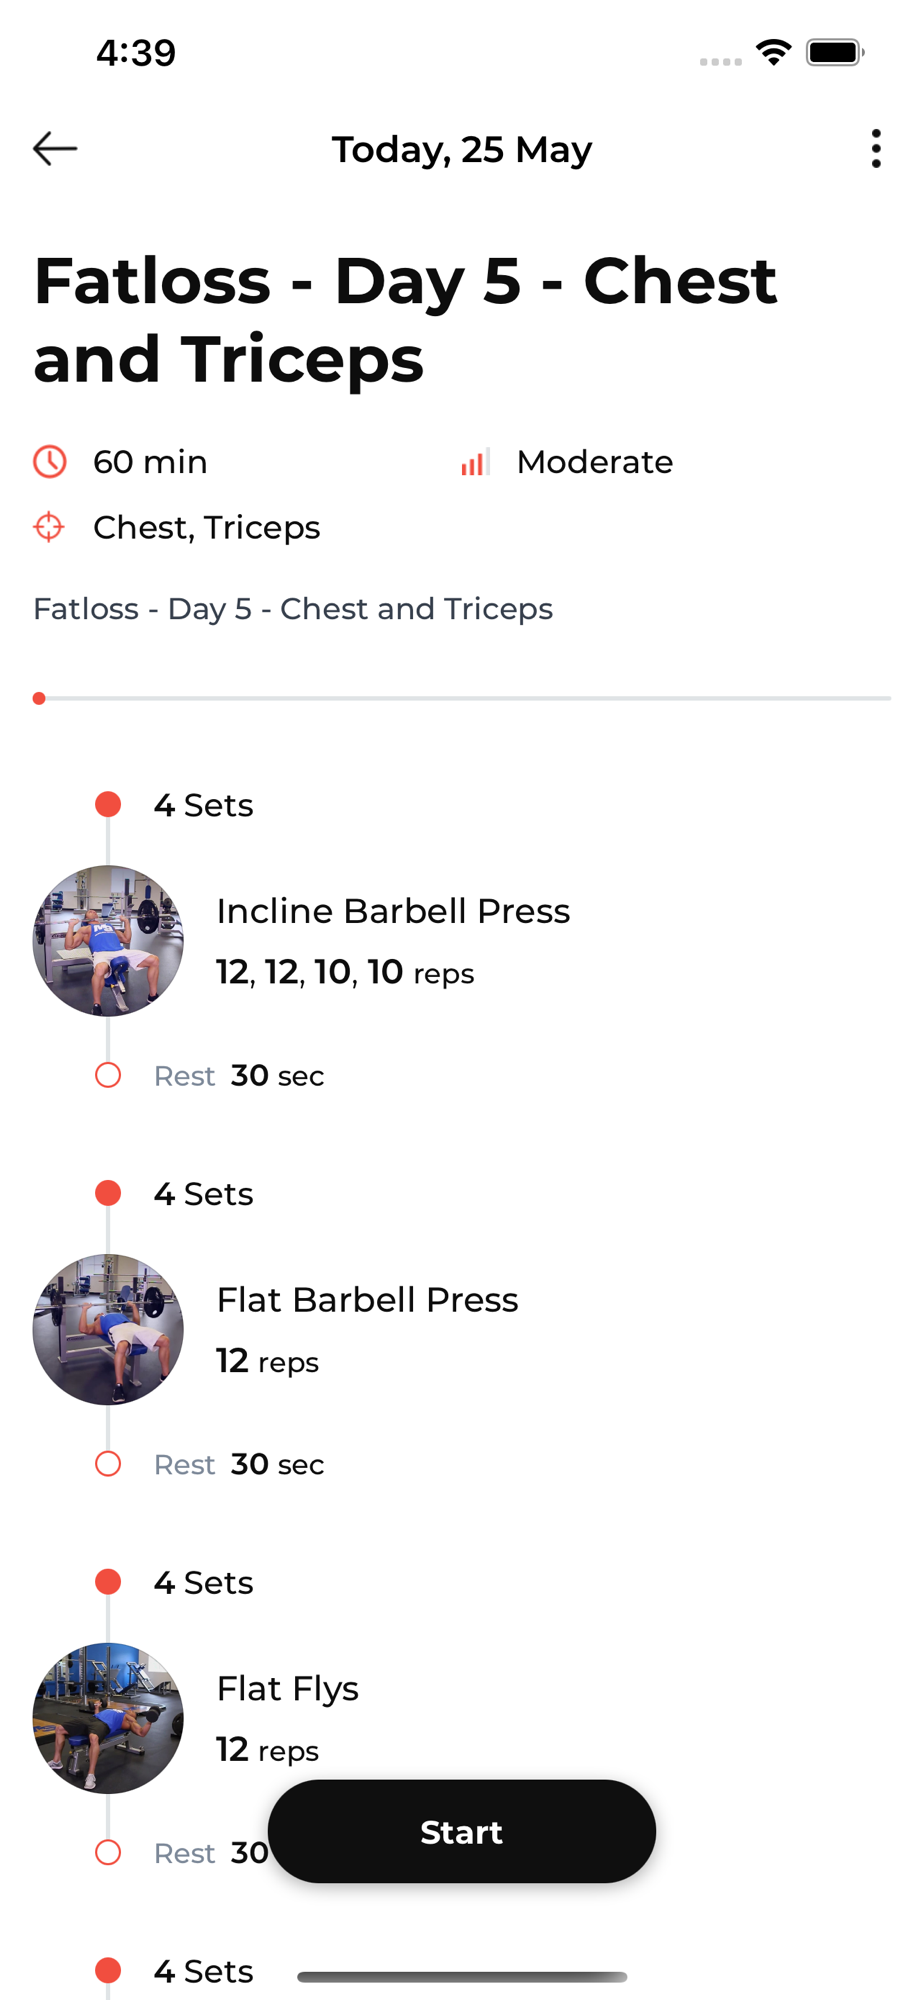
Task: Tap the Wi-Fi status icon
Action: pyautogui.click(x=773, y=53)
